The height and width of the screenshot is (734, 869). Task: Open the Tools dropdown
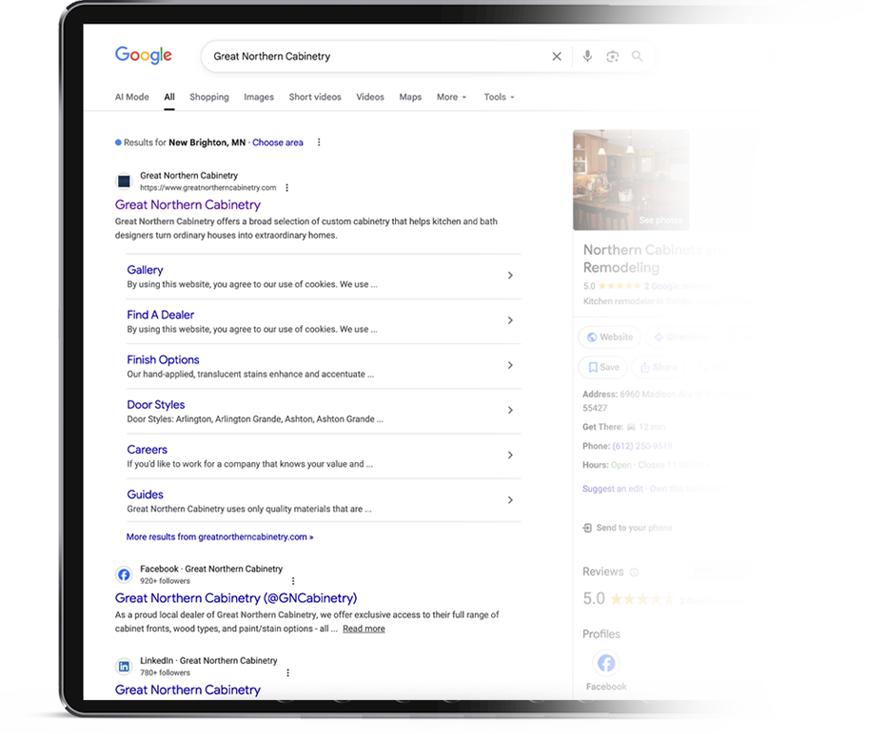(499, 97)
